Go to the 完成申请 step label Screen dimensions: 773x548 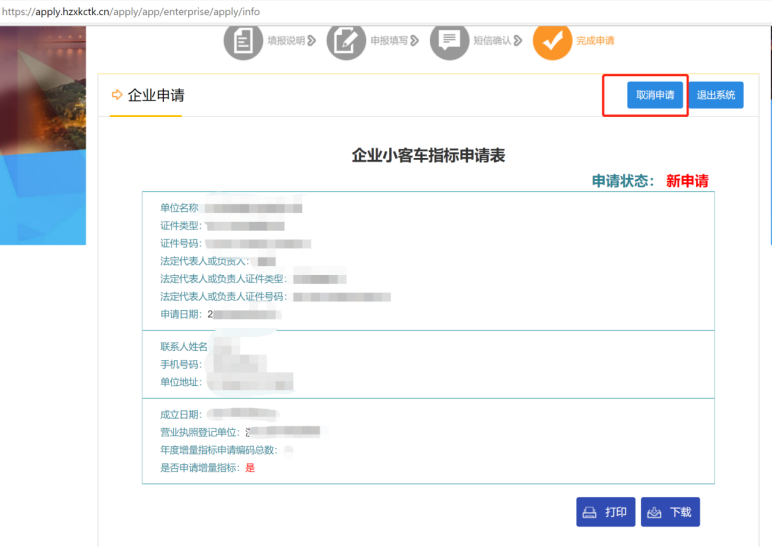point(595,41)
